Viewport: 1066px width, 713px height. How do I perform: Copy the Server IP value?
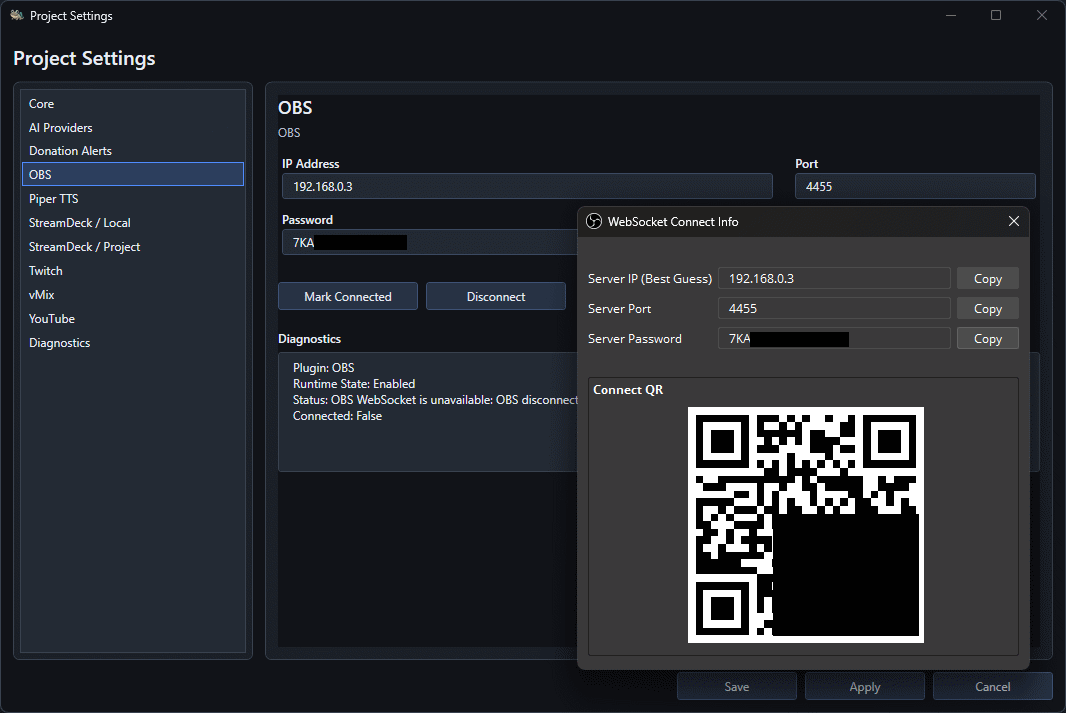[988, 279]
